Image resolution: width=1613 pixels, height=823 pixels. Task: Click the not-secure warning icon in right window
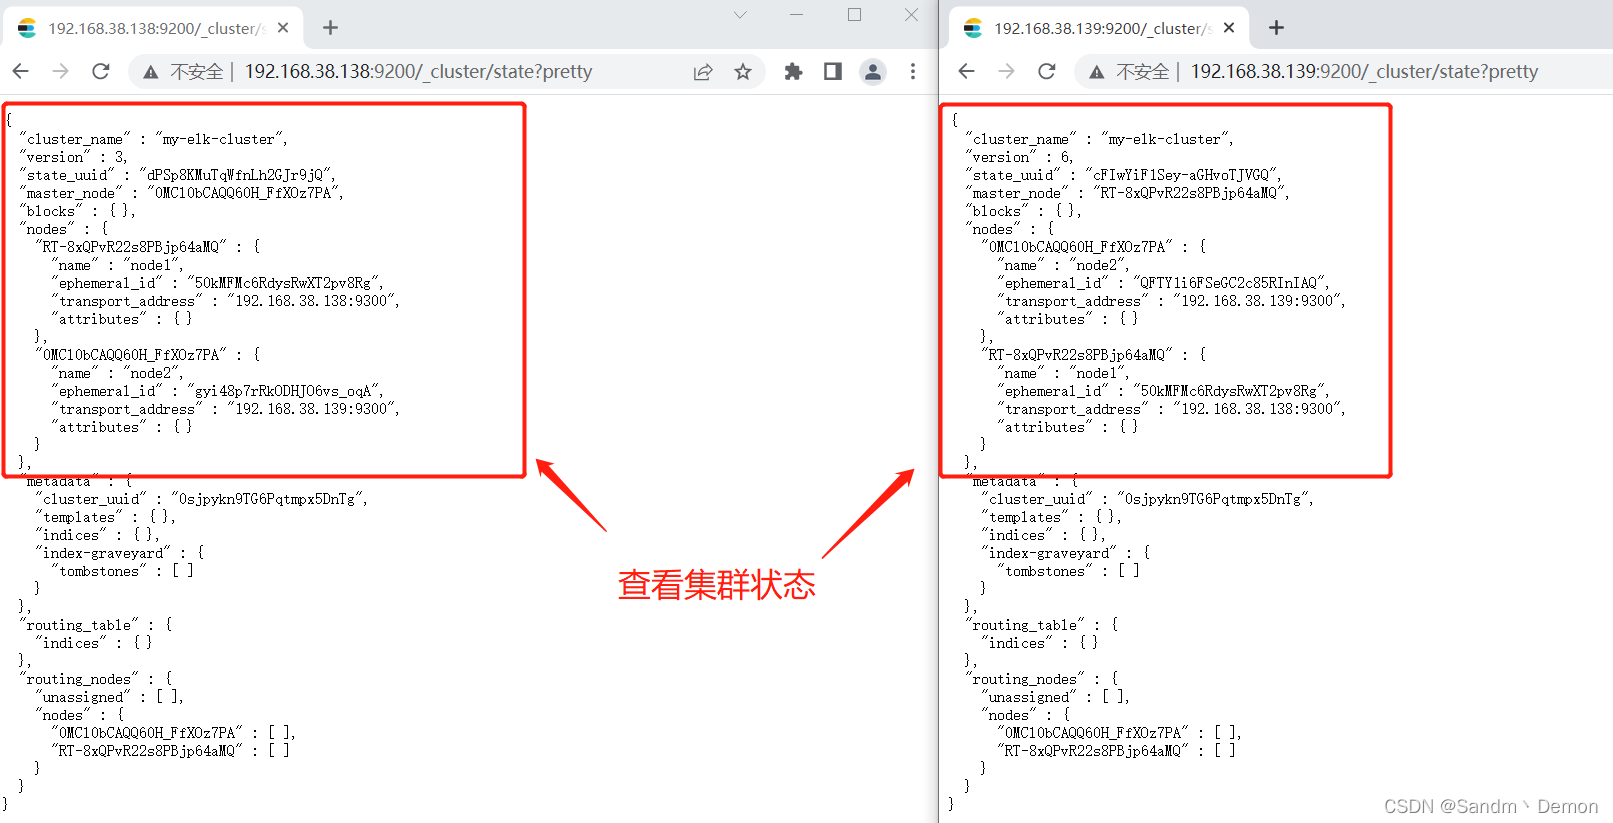pos(1097,72)
